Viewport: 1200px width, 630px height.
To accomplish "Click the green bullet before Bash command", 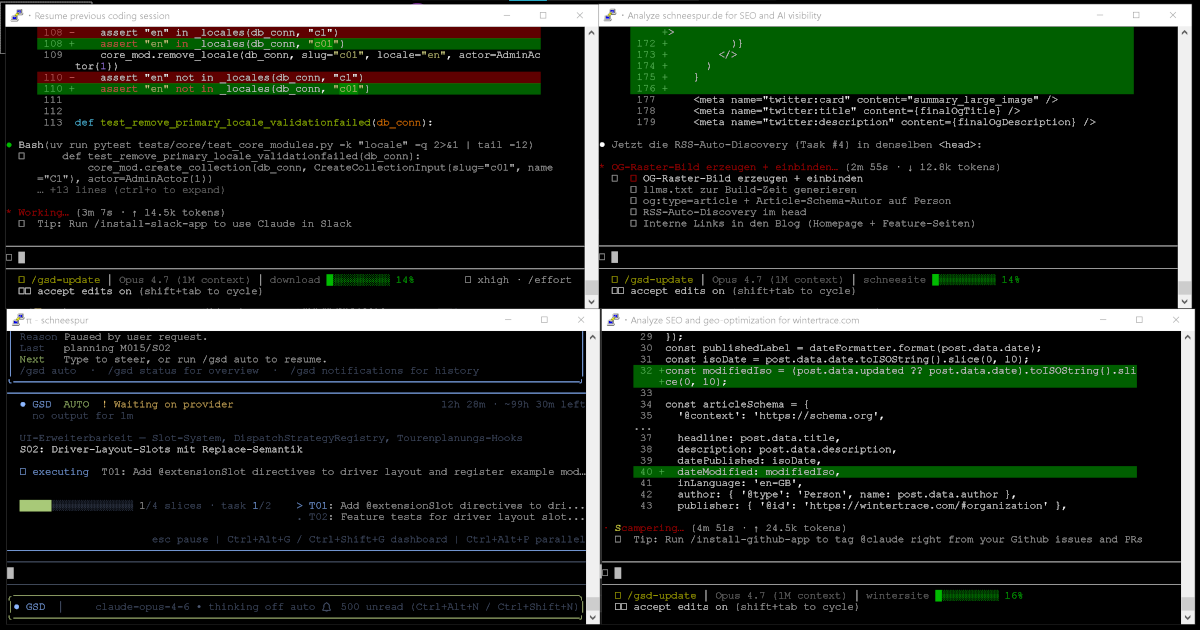I will pyautogui.click(x=9, y=145).
